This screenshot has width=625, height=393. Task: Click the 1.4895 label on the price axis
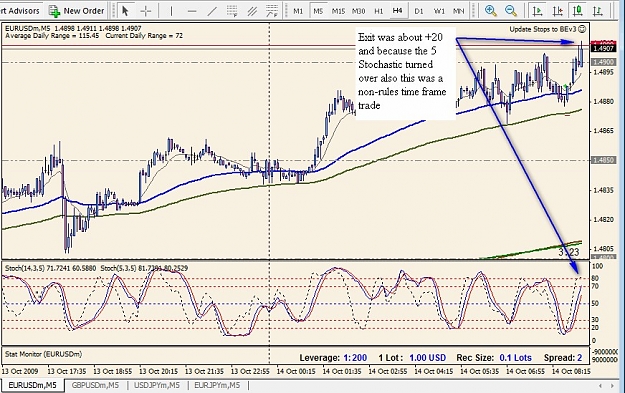[603, 72]
